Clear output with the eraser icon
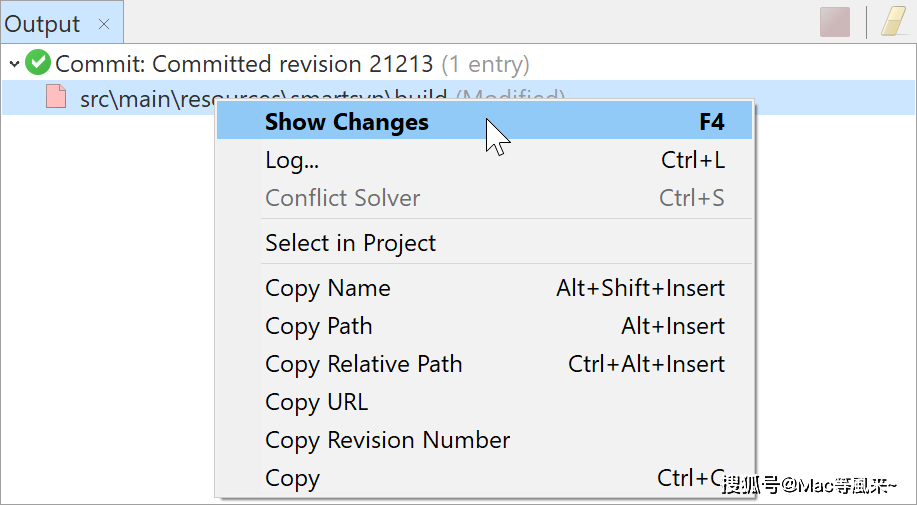The image size is (917, 505). click(x=894, y=22)
